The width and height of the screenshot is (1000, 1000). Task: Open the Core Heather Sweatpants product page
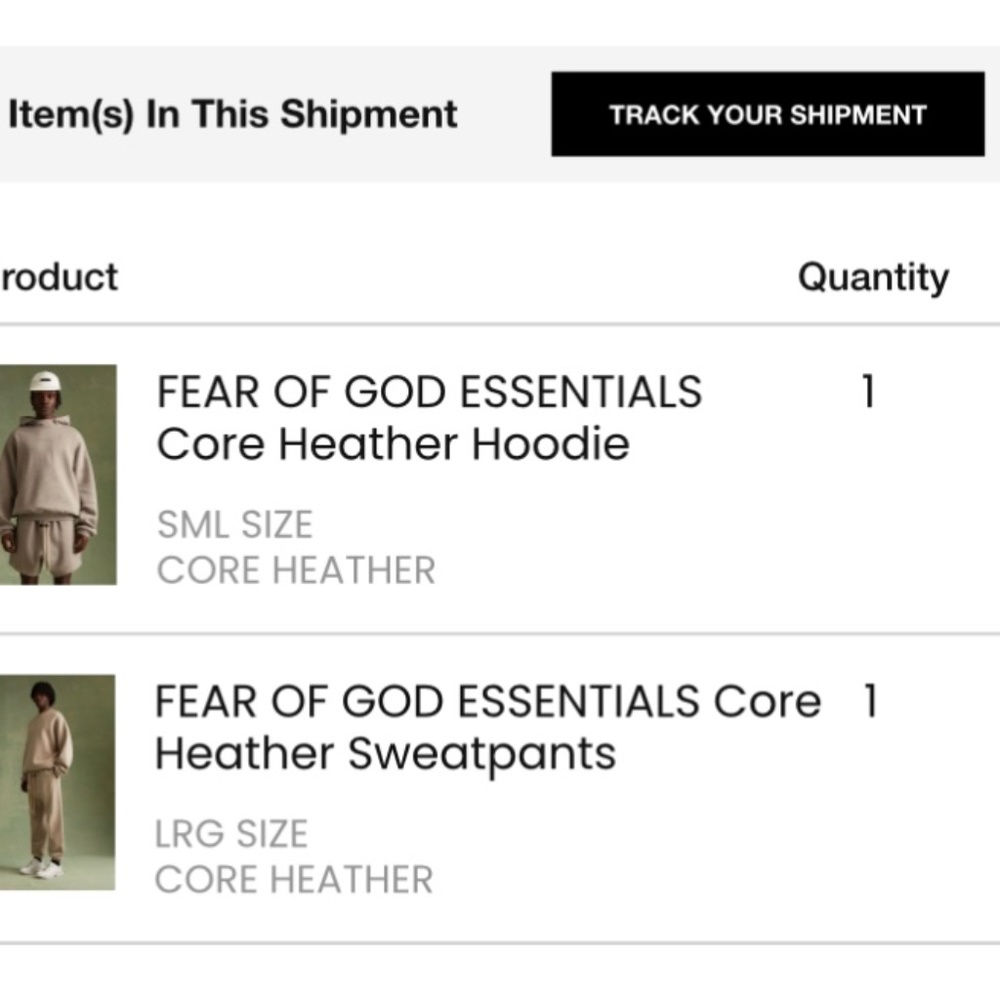click(485, 727)
